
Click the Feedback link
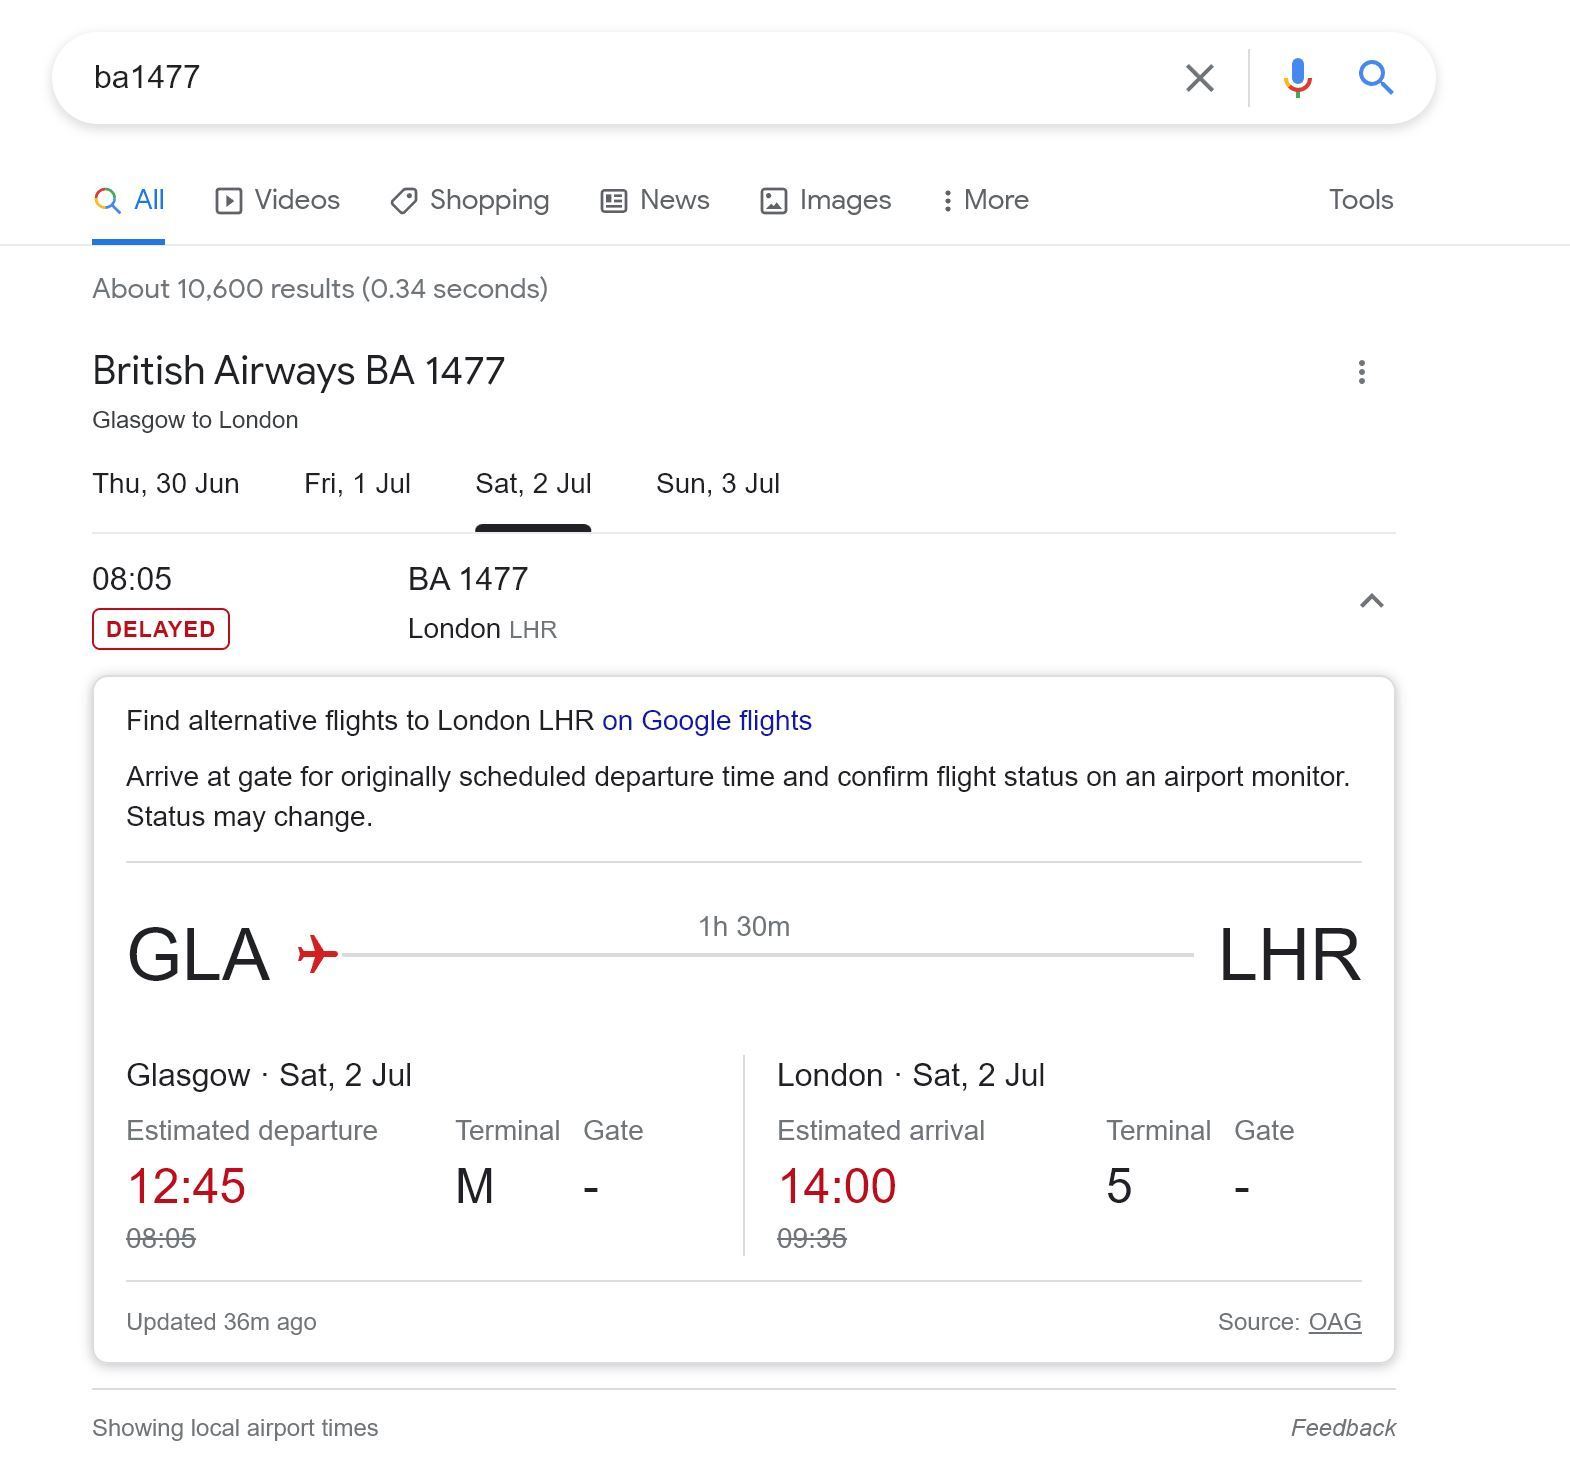1342,1428
